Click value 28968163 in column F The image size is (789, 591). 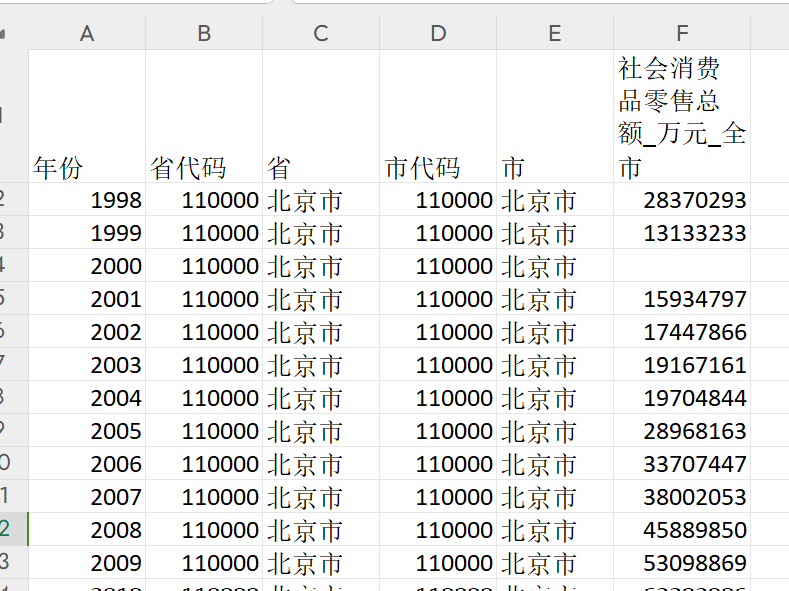[682, 431]
